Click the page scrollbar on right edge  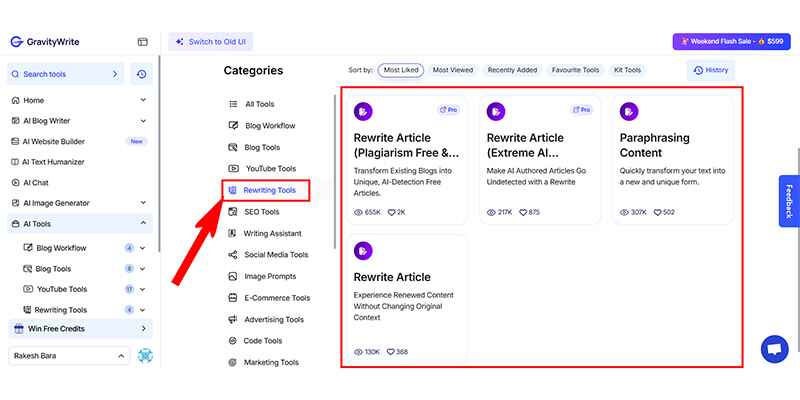click(x=797, y=250)
